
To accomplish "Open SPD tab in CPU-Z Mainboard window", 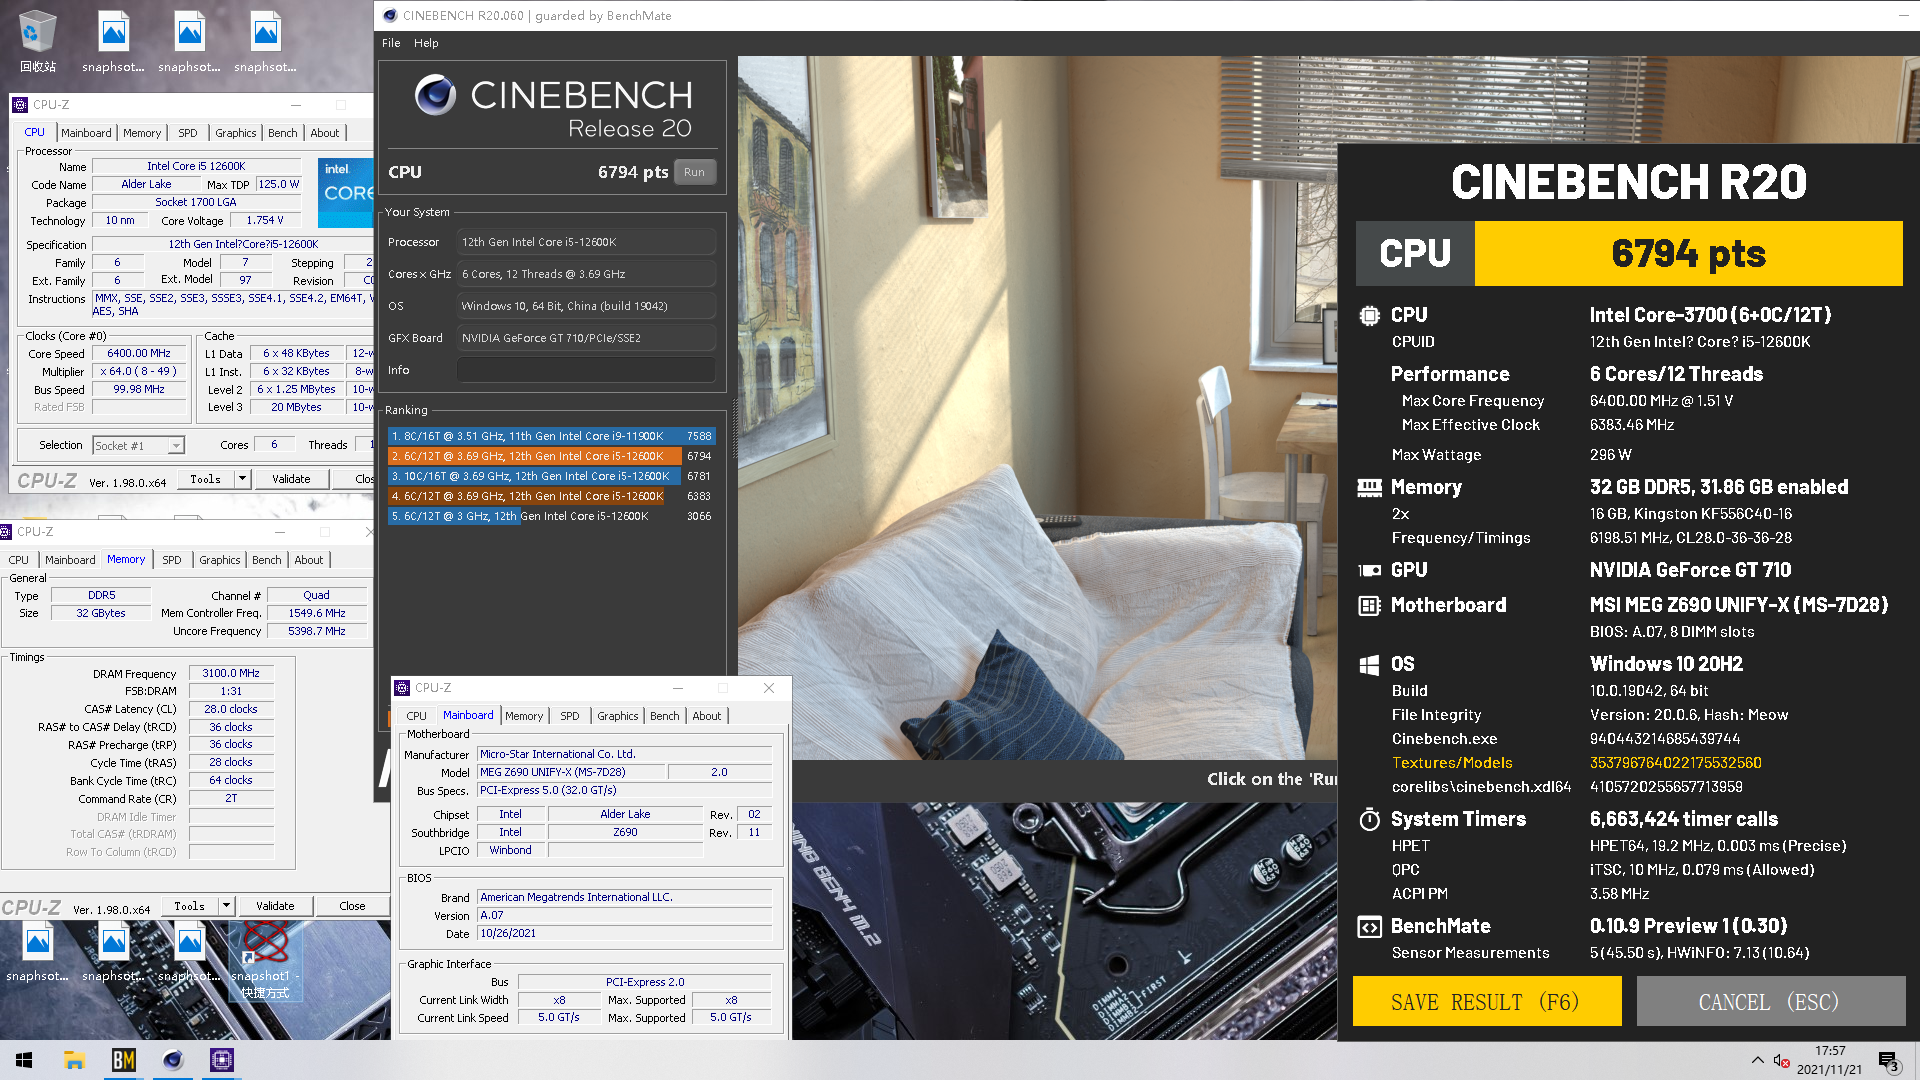I will coord(570,716).
